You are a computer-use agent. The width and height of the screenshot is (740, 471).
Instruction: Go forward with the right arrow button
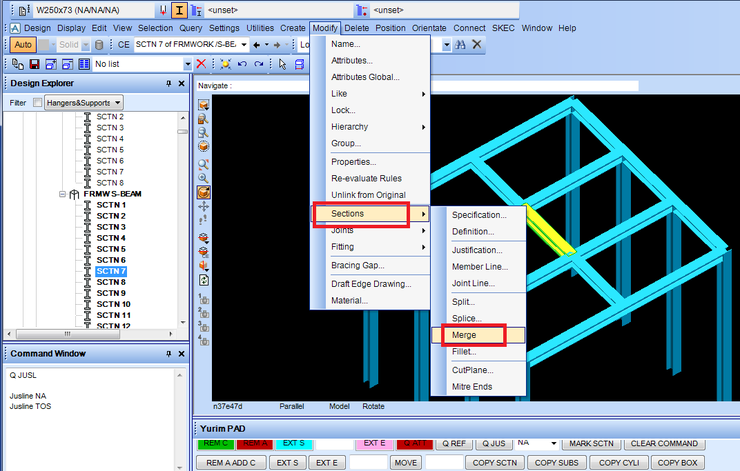(277, 45)
